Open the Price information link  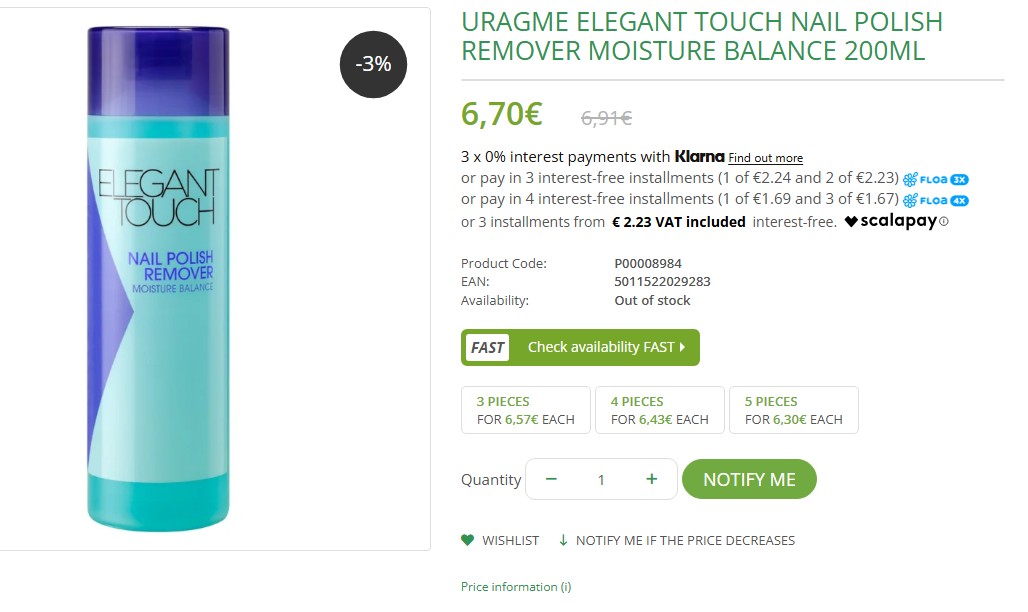click(x=516, y=587)
